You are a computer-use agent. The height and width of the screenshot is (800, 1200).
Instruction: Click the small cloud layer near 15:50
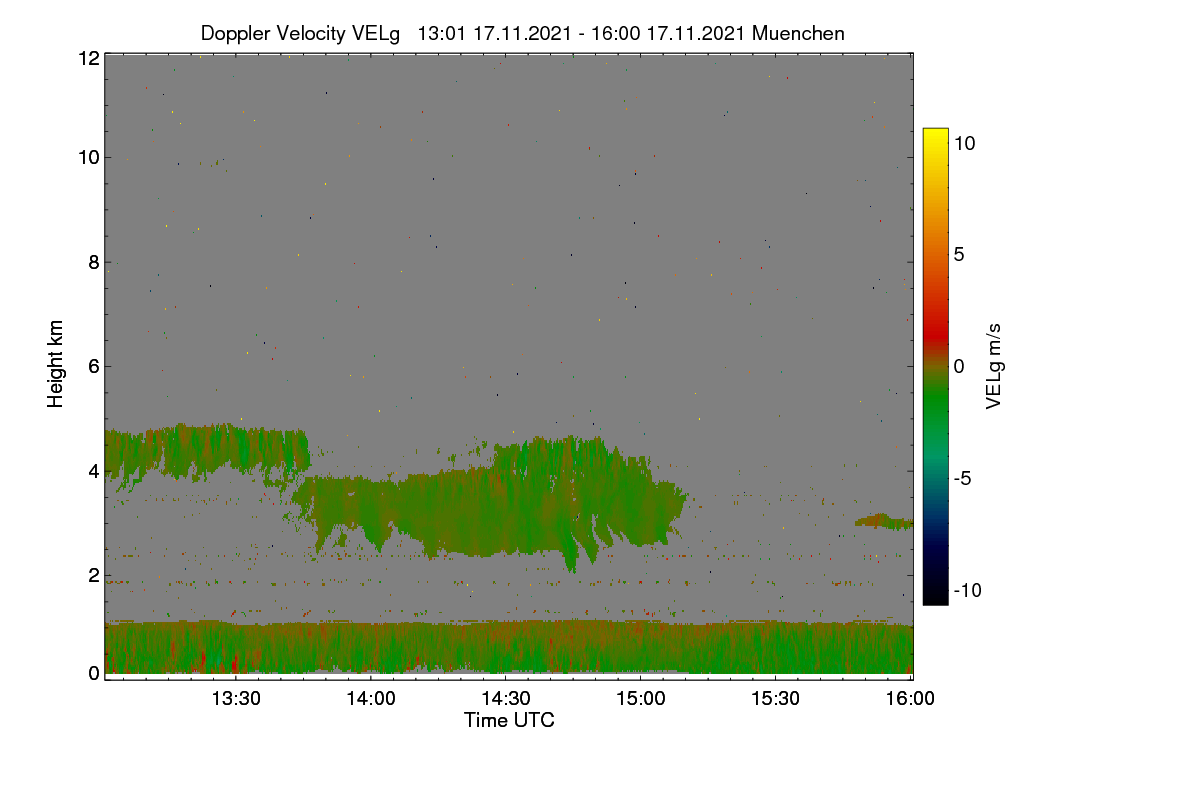coord(884,521)
